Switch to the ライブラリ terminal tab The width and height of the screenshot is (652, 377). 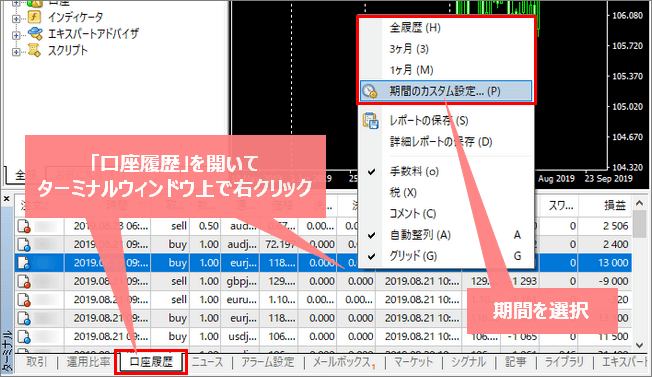point(564,362)
